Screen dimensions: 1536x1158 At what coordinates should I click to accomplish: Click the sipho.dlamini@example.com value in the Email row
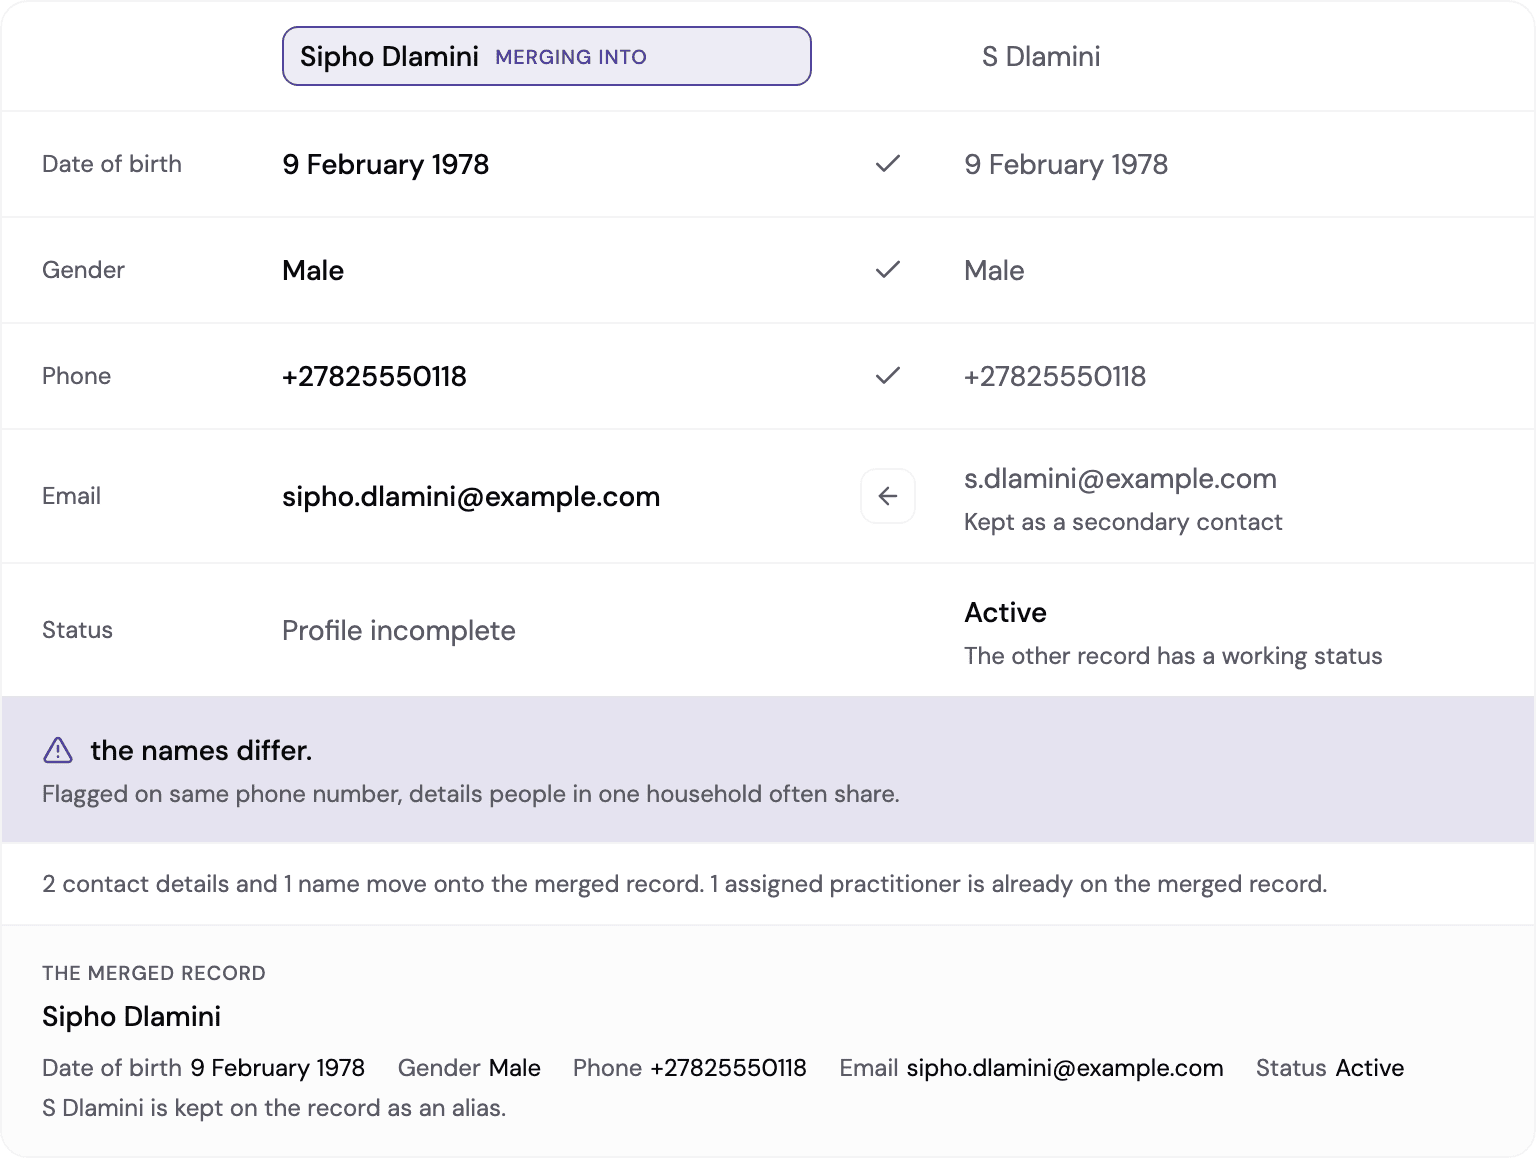pos(471,496)
